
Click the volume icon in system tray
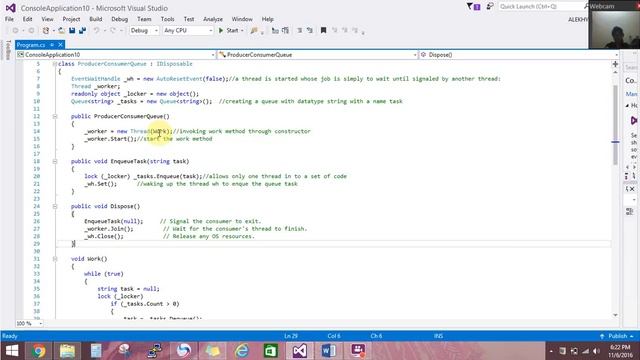(596, 351)
